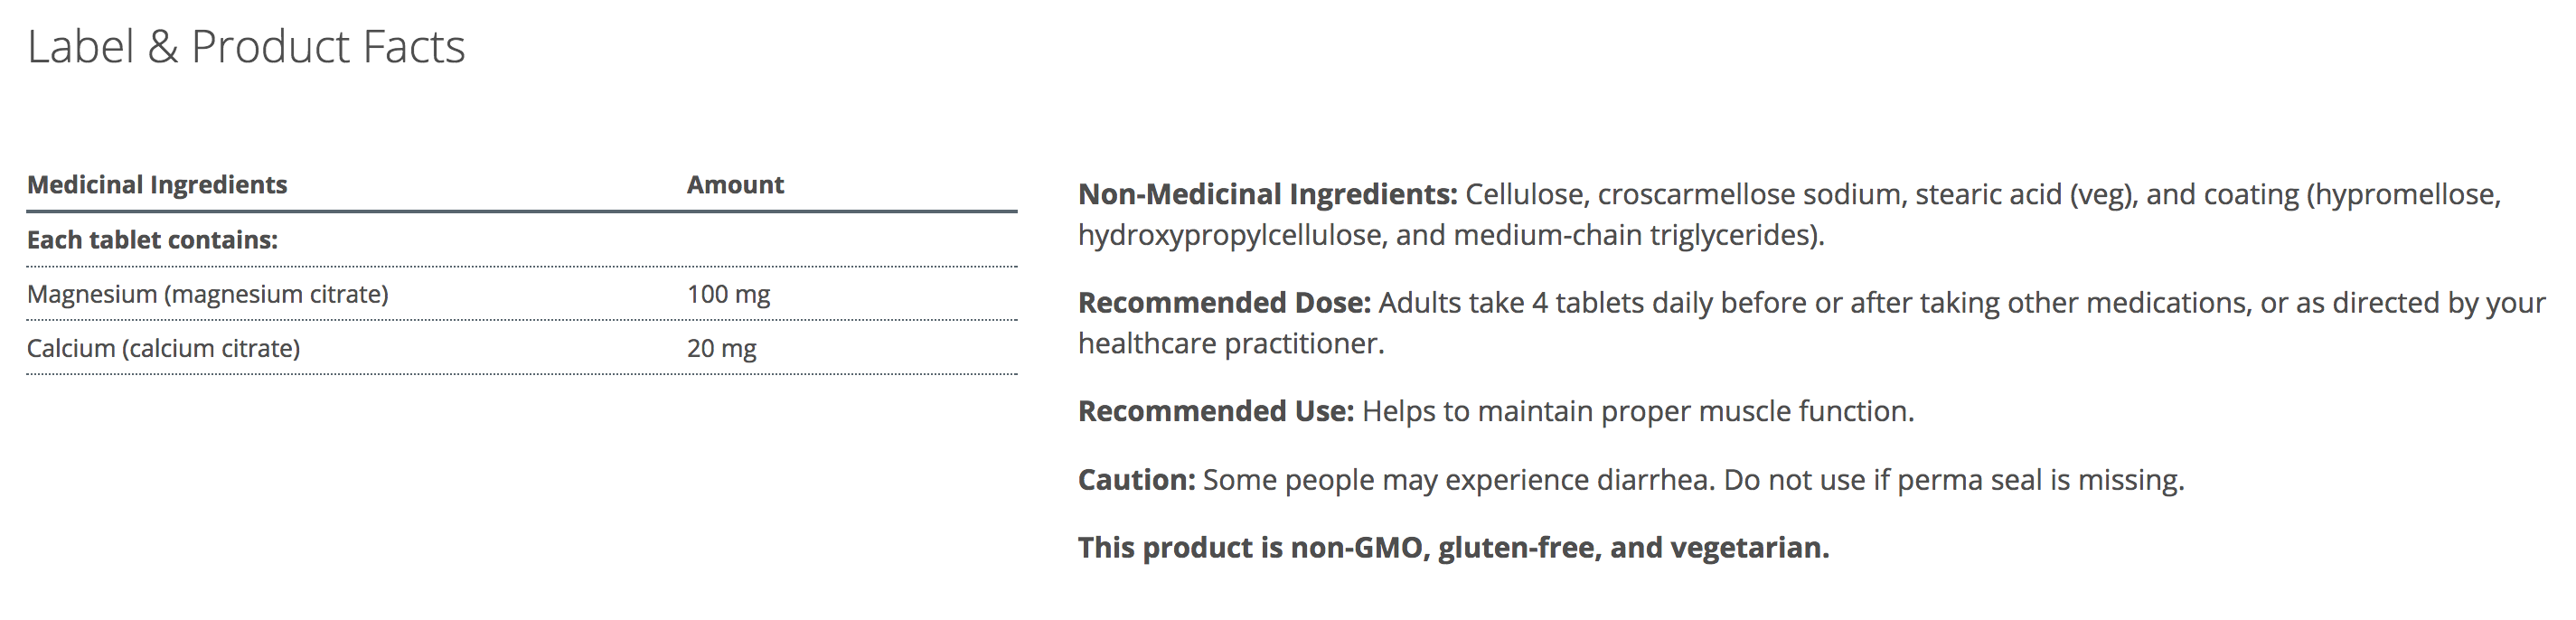Screen dimensions: 2576x620
Task: Click the bold "Caution:" label
Action: pyautogui.click(x=1136, y=481)
